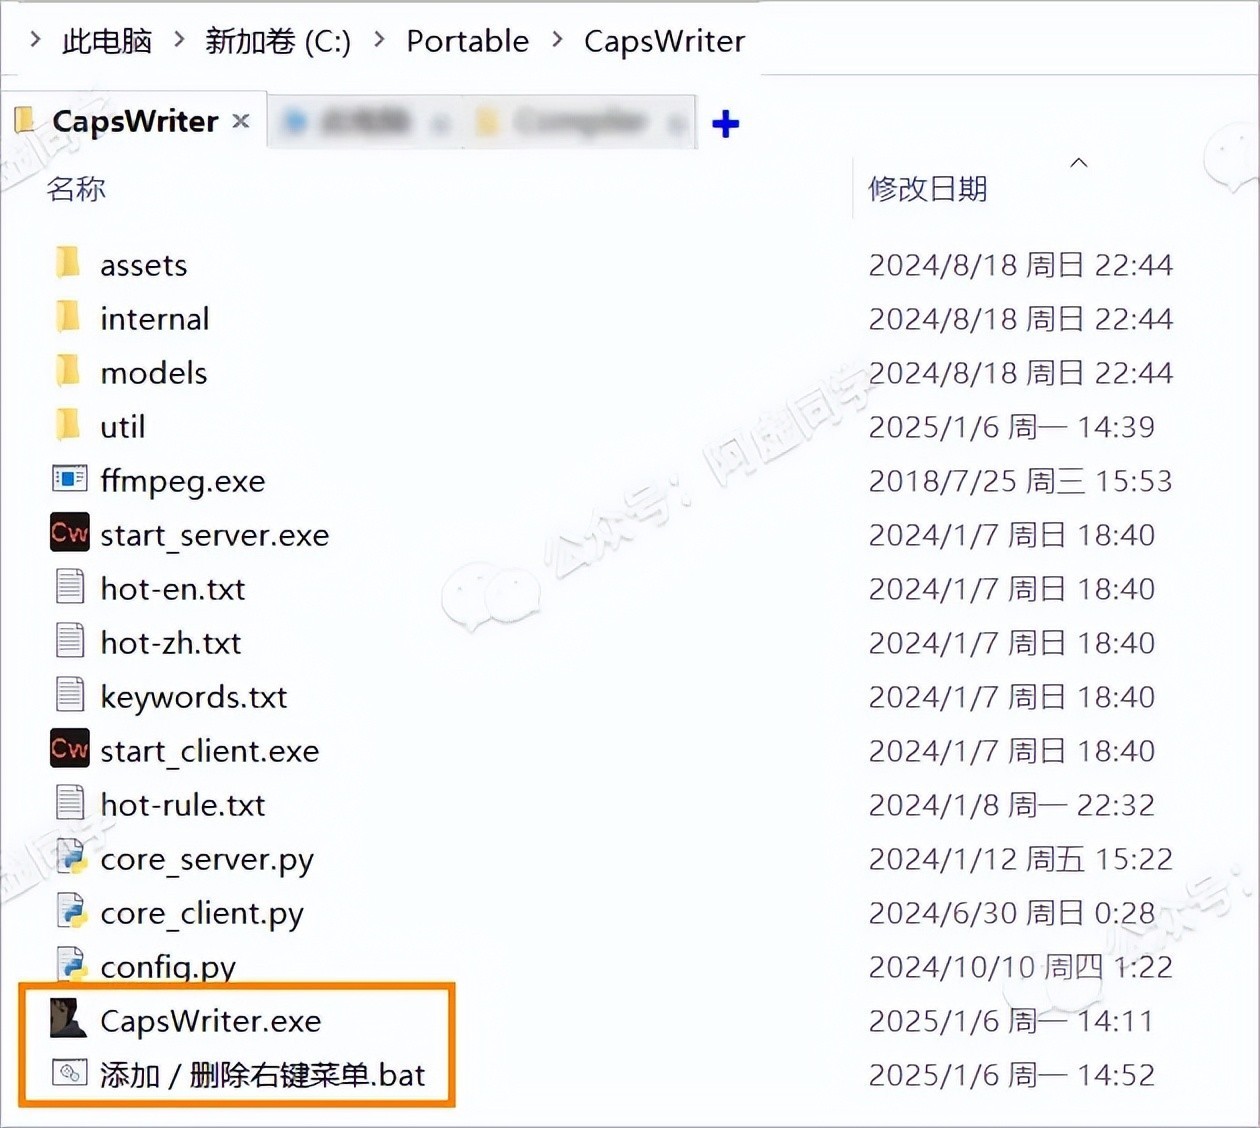Viewport: 1260px width, 1128px height.
Task: Select the assets folder icon
Action: (x=68, y=263)
